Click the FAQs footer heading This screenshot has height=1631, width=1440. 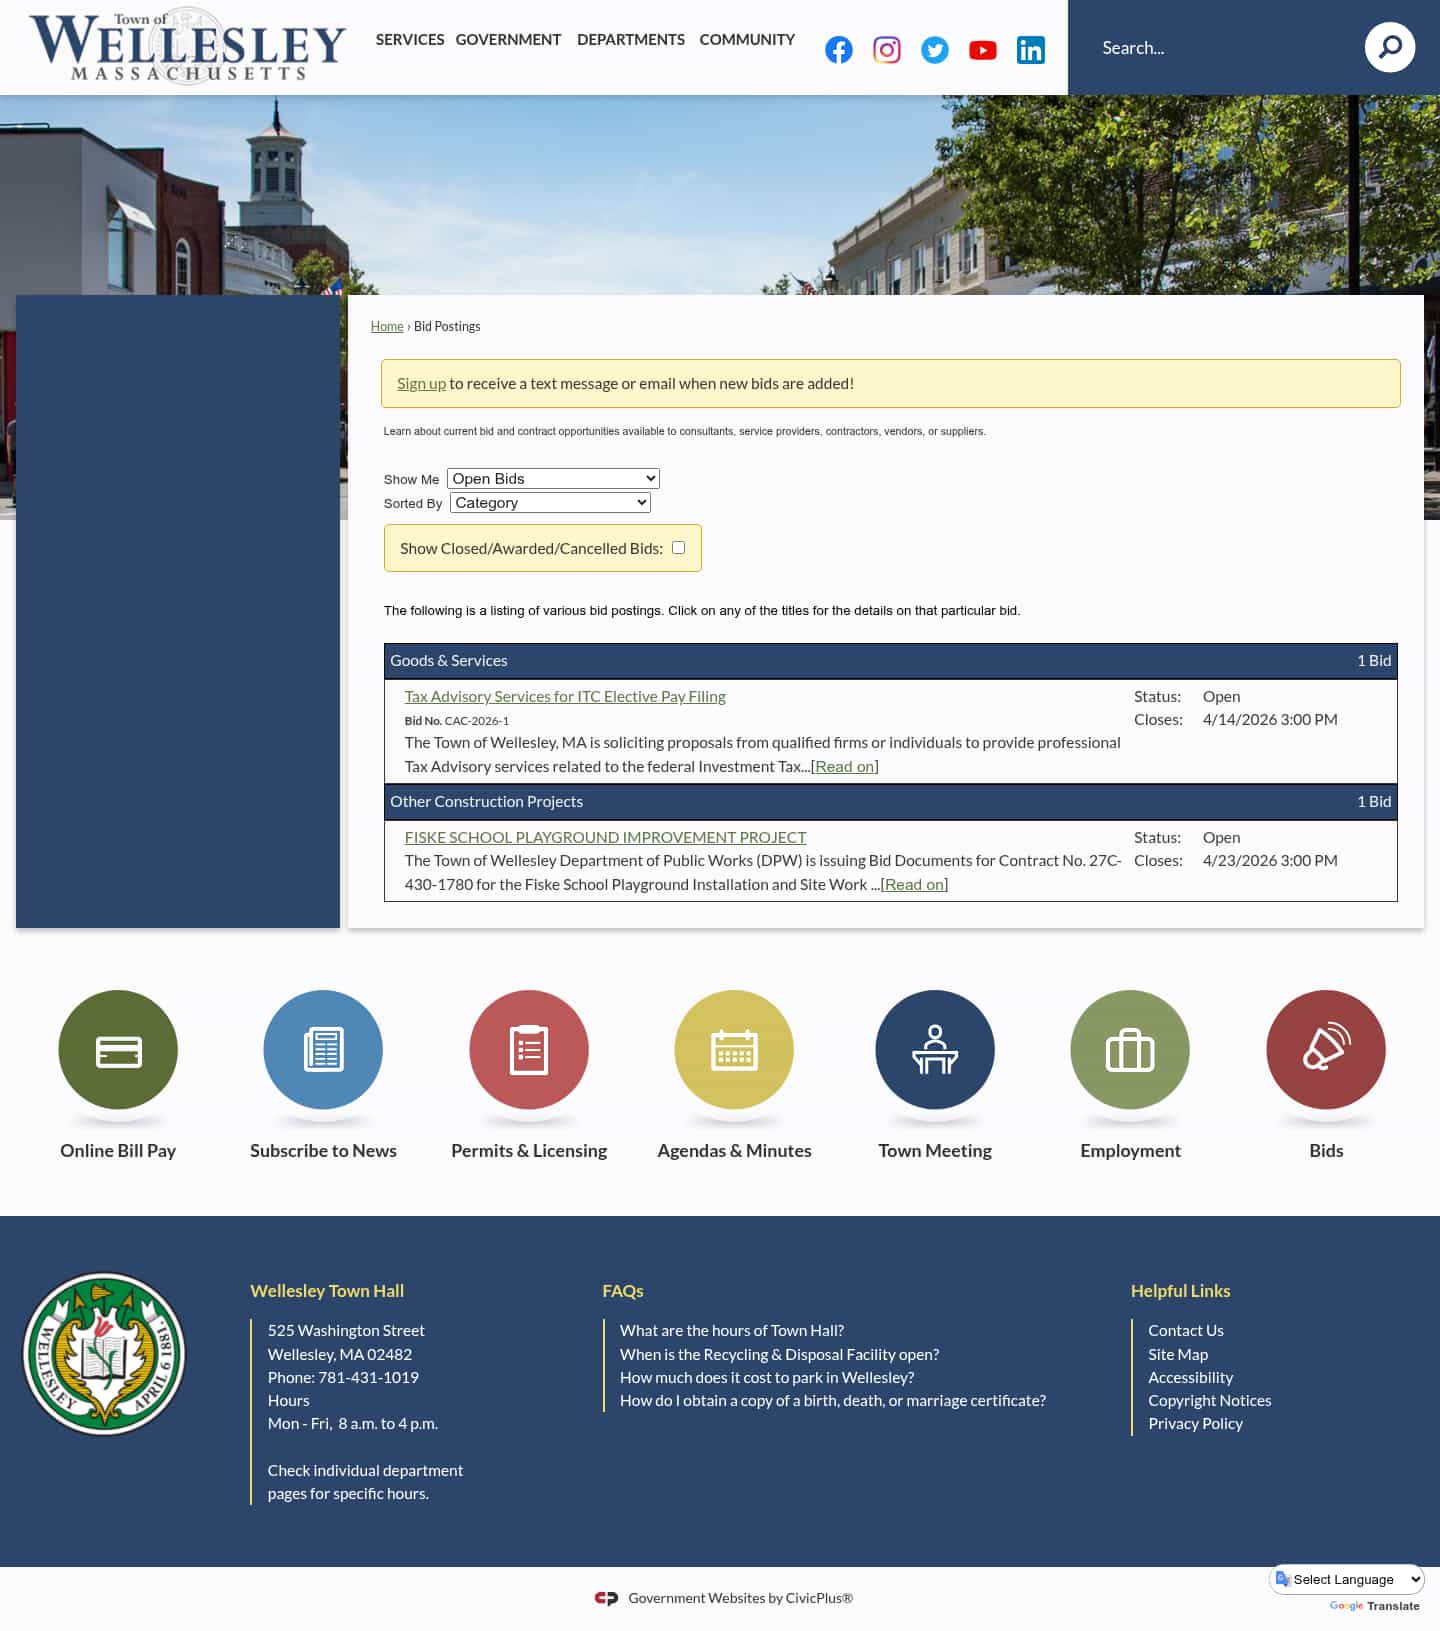622,1291
